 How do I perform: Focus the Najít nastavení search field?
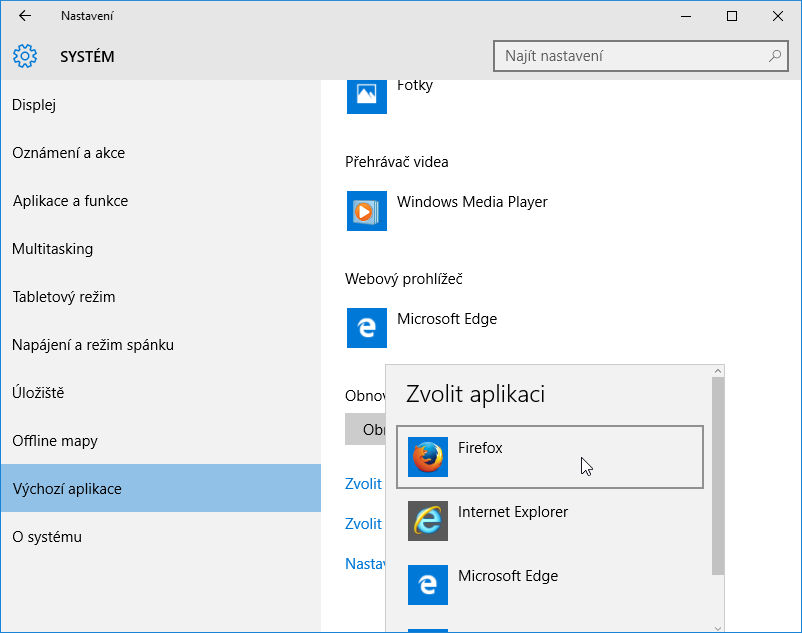tap(640, 56)
